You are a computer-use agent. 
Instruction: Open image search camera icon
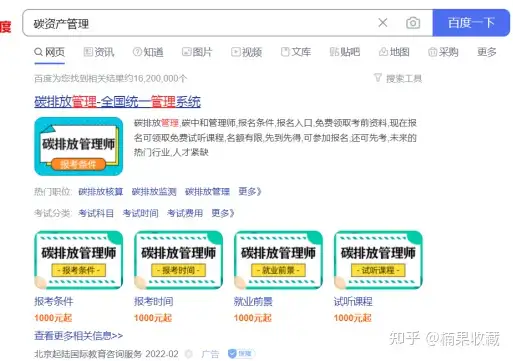[413, 23]
